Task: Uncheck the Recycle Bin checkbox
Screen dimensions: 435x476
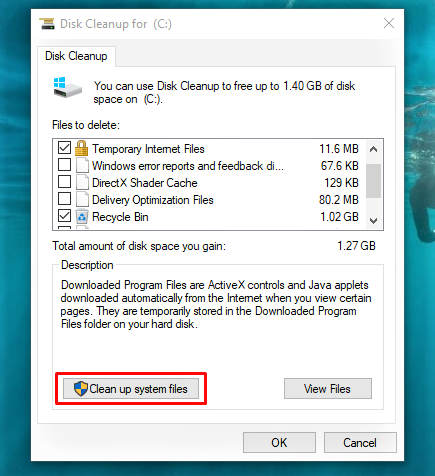Action: 64,216
